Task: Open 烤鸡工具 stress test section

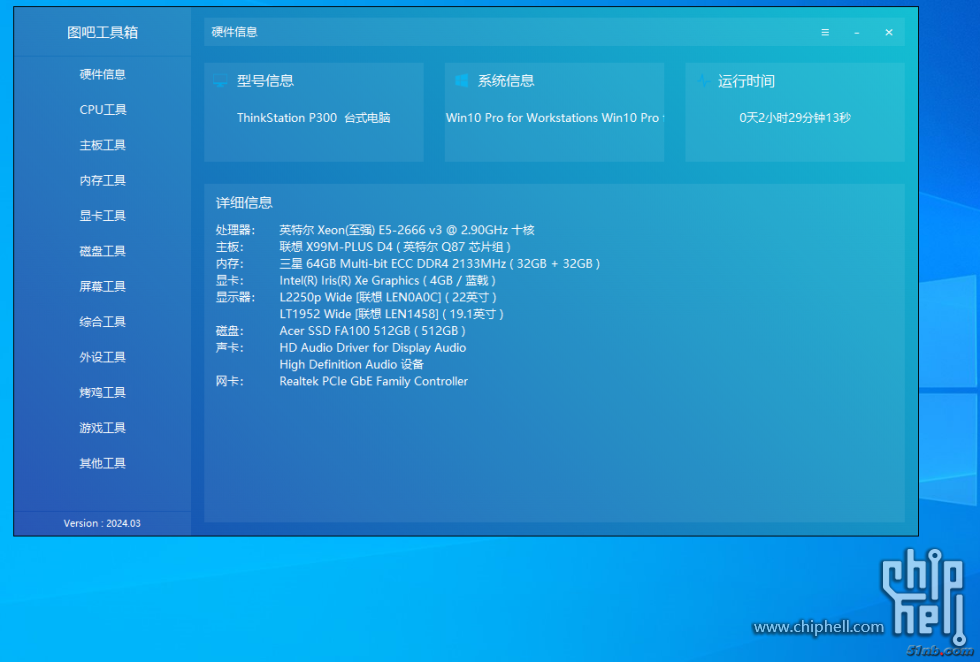Action: tap(102, 392)
